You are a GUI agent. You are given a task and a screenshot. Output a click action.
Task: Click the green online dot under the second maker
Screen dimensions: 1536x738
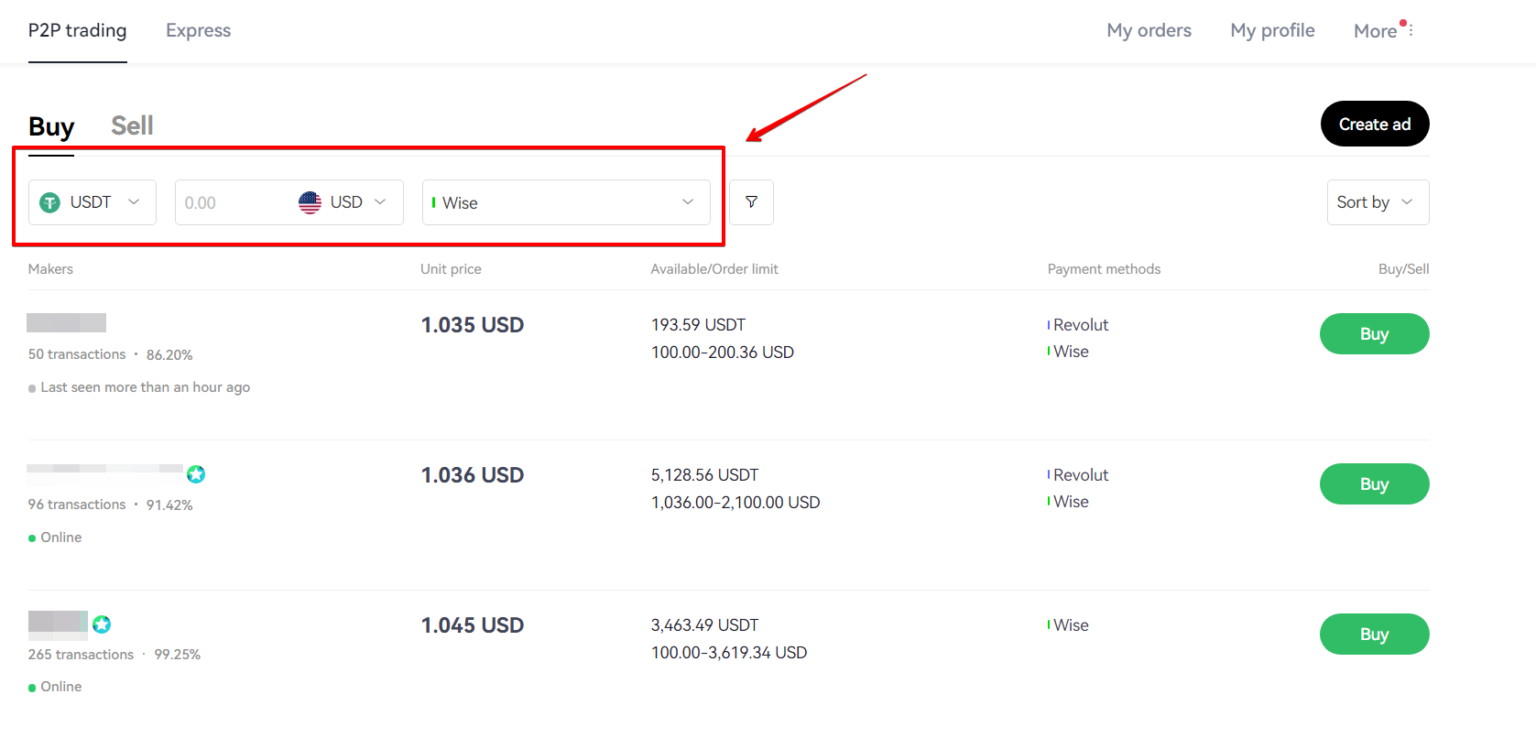tap(32, 537)
